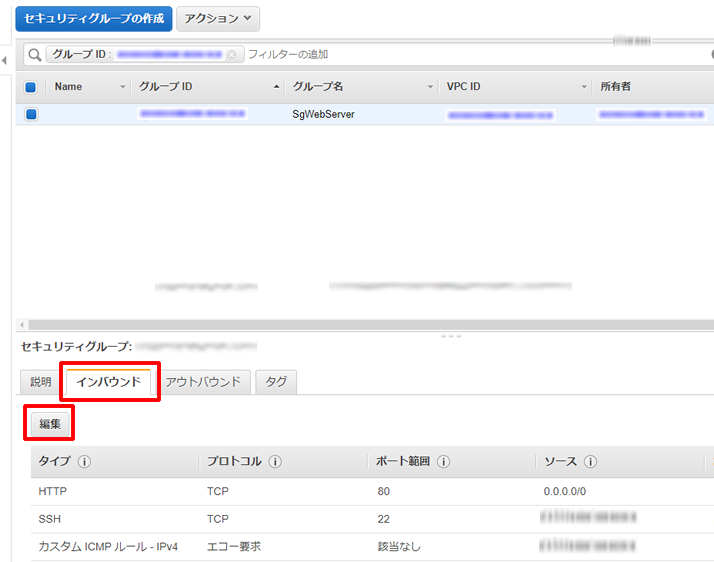Toggle the select-all header checkbox
Viewport: 714px width, 562px height.
pos(31,87)
